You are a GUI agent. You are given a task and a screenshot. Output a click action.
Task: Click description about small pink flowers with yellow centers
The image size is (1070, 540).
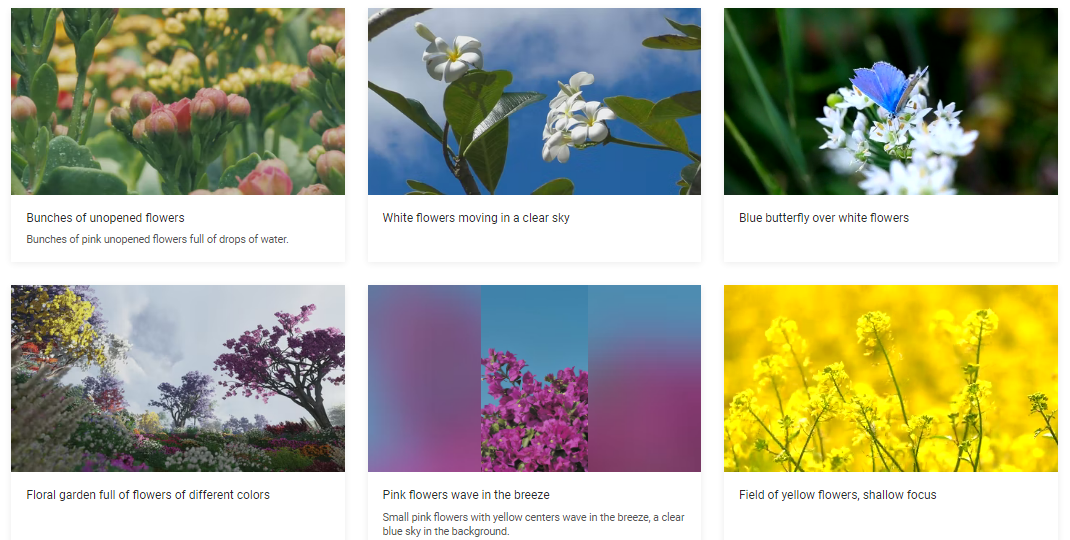tap(534, 524)
